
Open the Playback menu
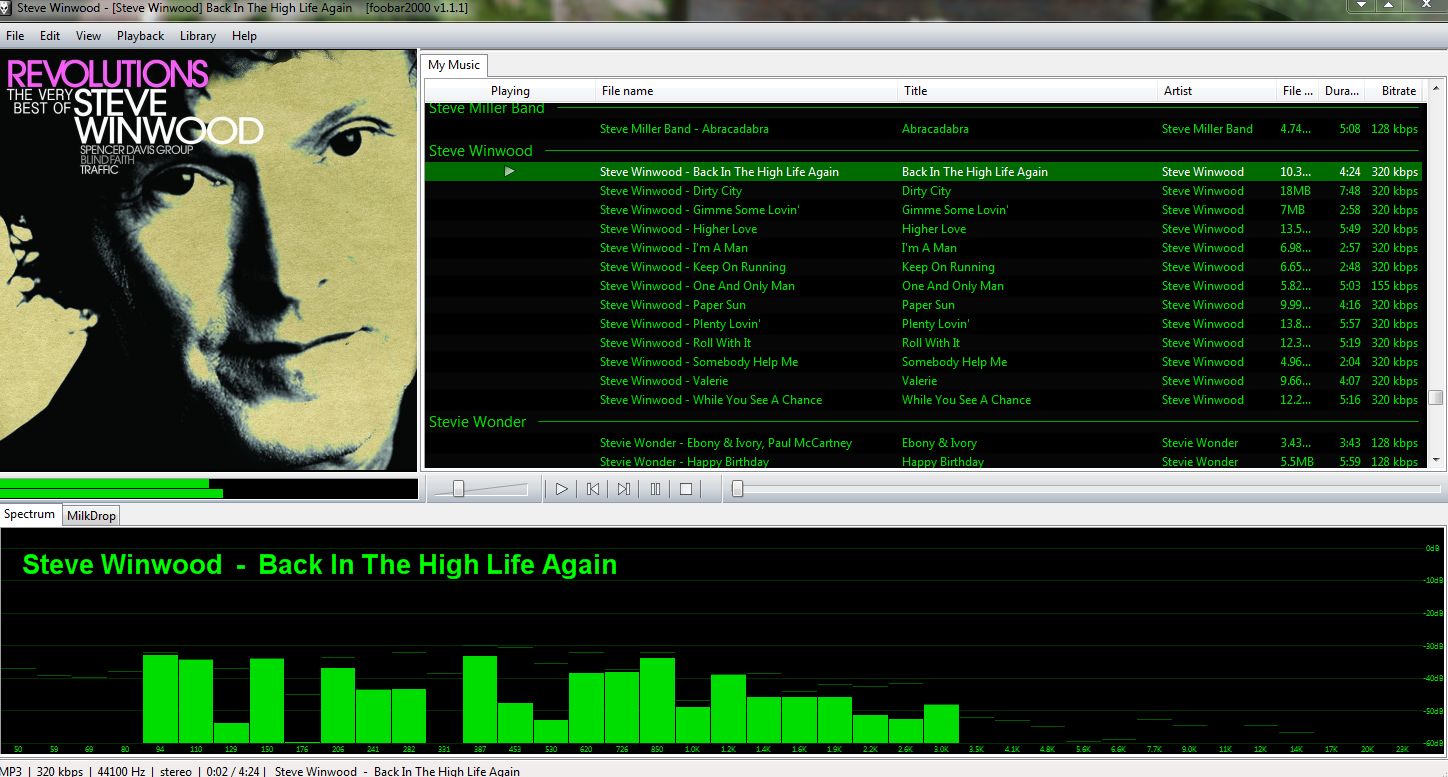point(140,36)
